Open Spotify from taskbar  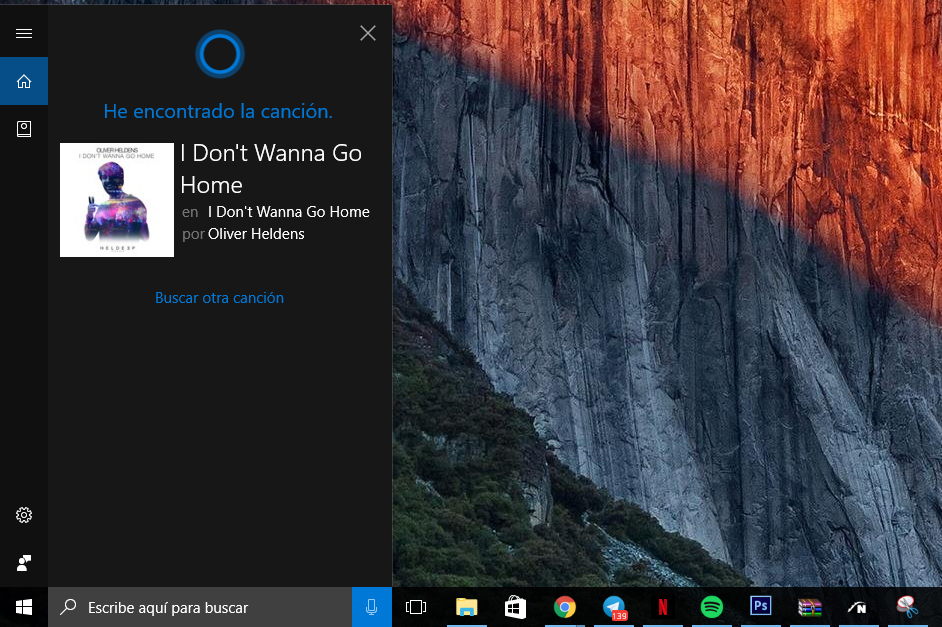[x=712, y=607]
